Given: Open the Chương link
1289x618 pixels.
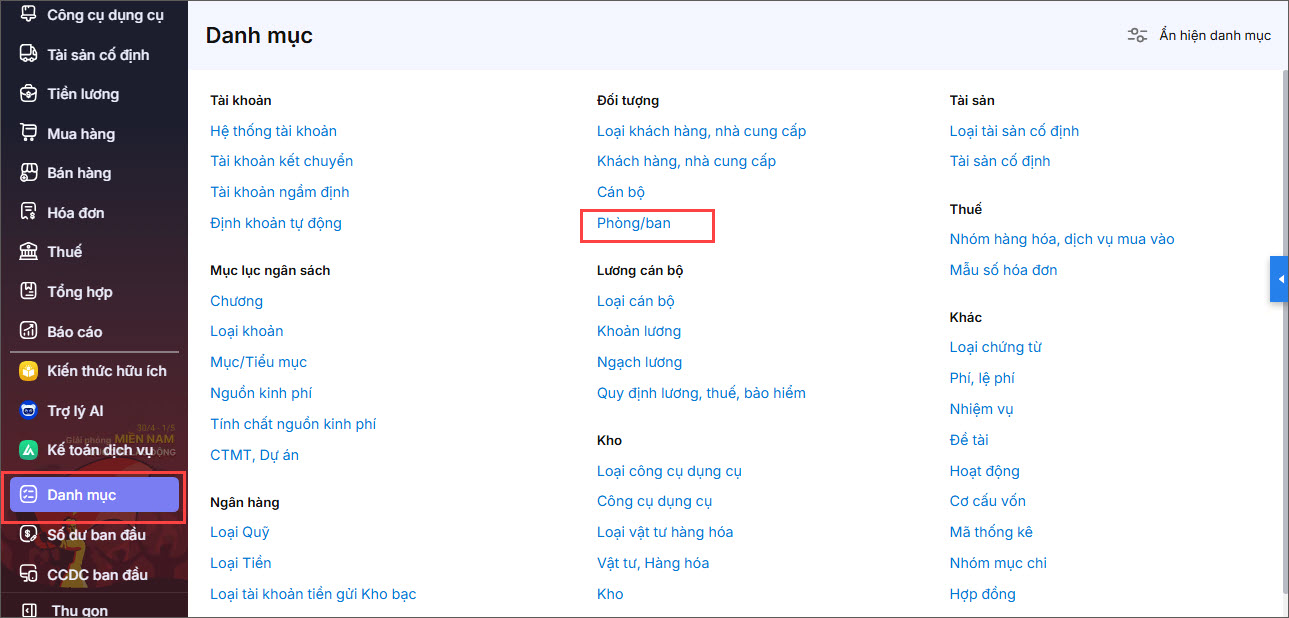Looking at the screenshot, I should 236,301.
